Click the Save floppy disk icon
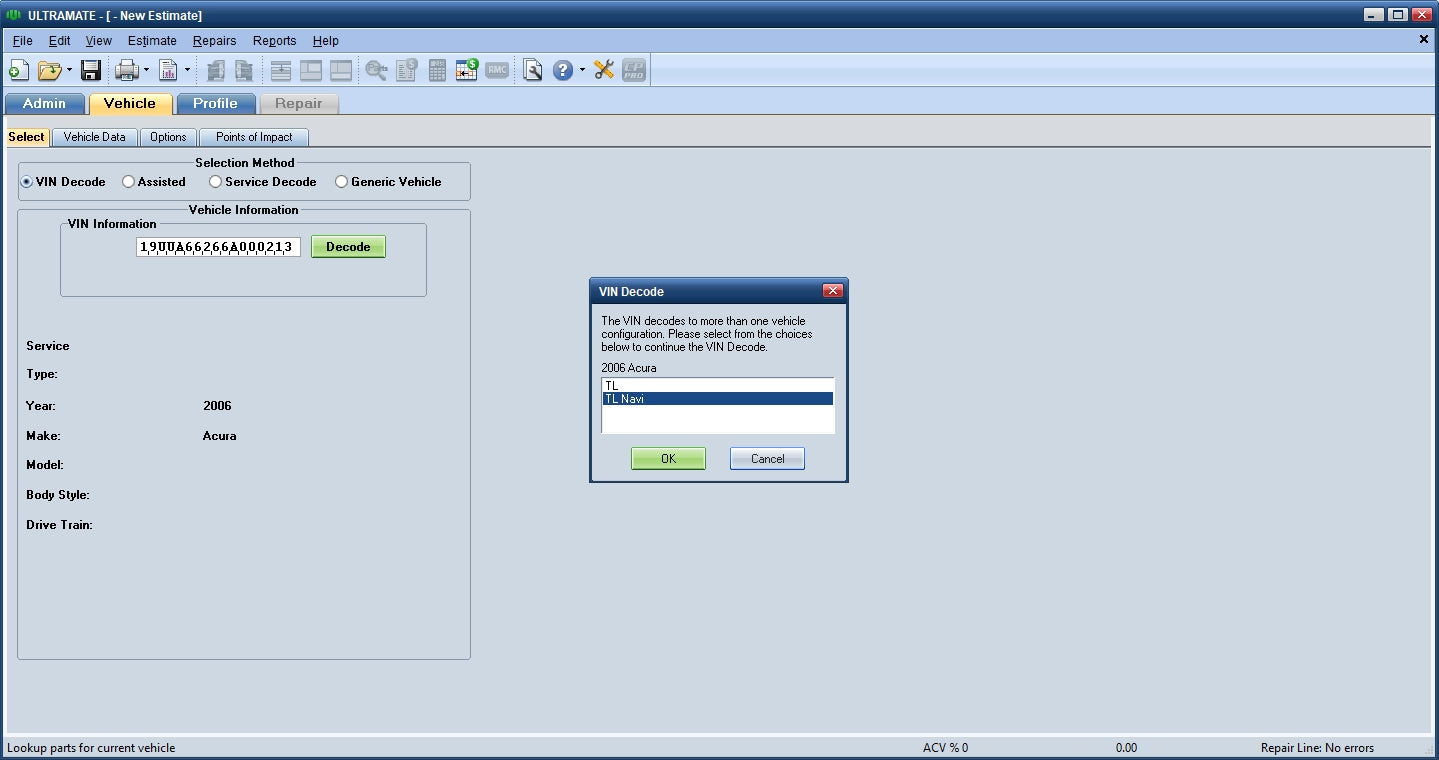1439x760 pixels. tap(91, 70)
